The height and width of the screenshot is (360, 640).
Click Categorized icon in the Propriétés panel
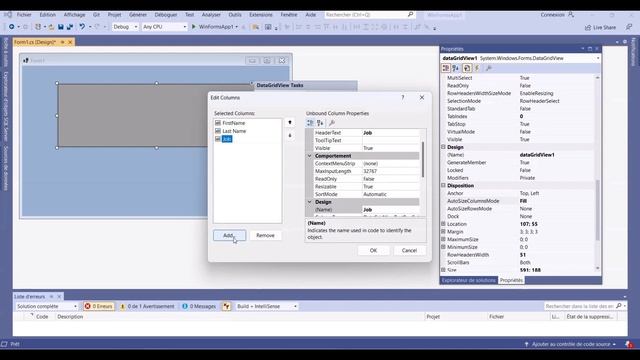(x=446, y=68)
